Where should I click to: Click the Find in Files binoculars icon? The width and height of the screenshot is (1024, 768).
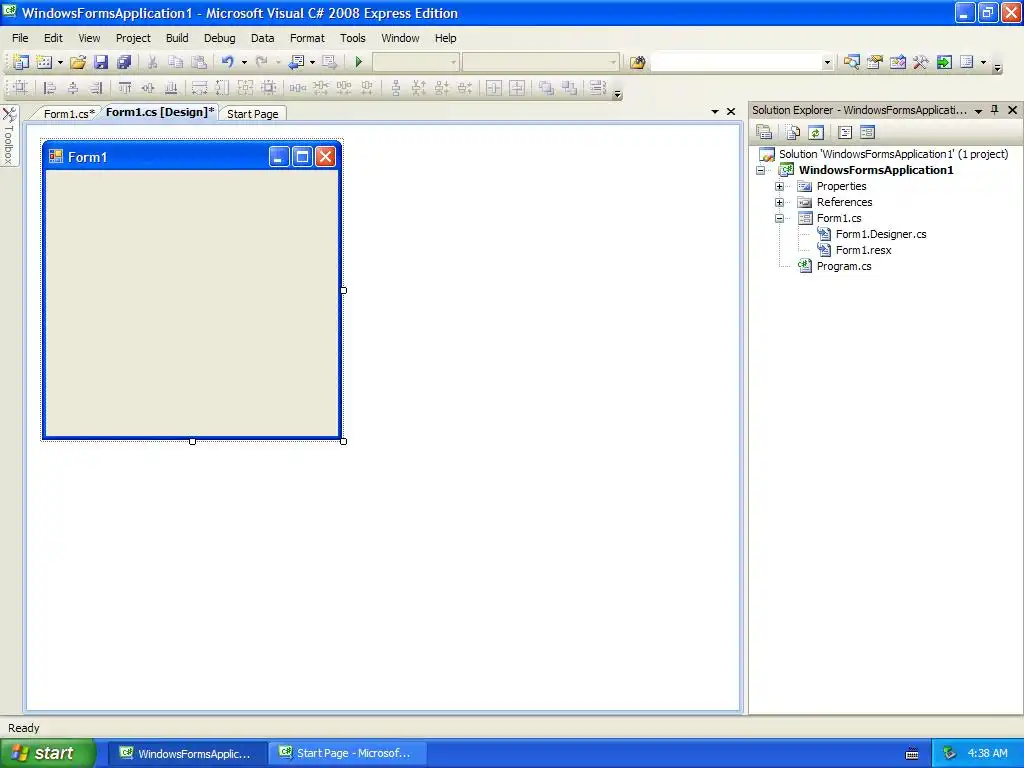tap(637, 62)
